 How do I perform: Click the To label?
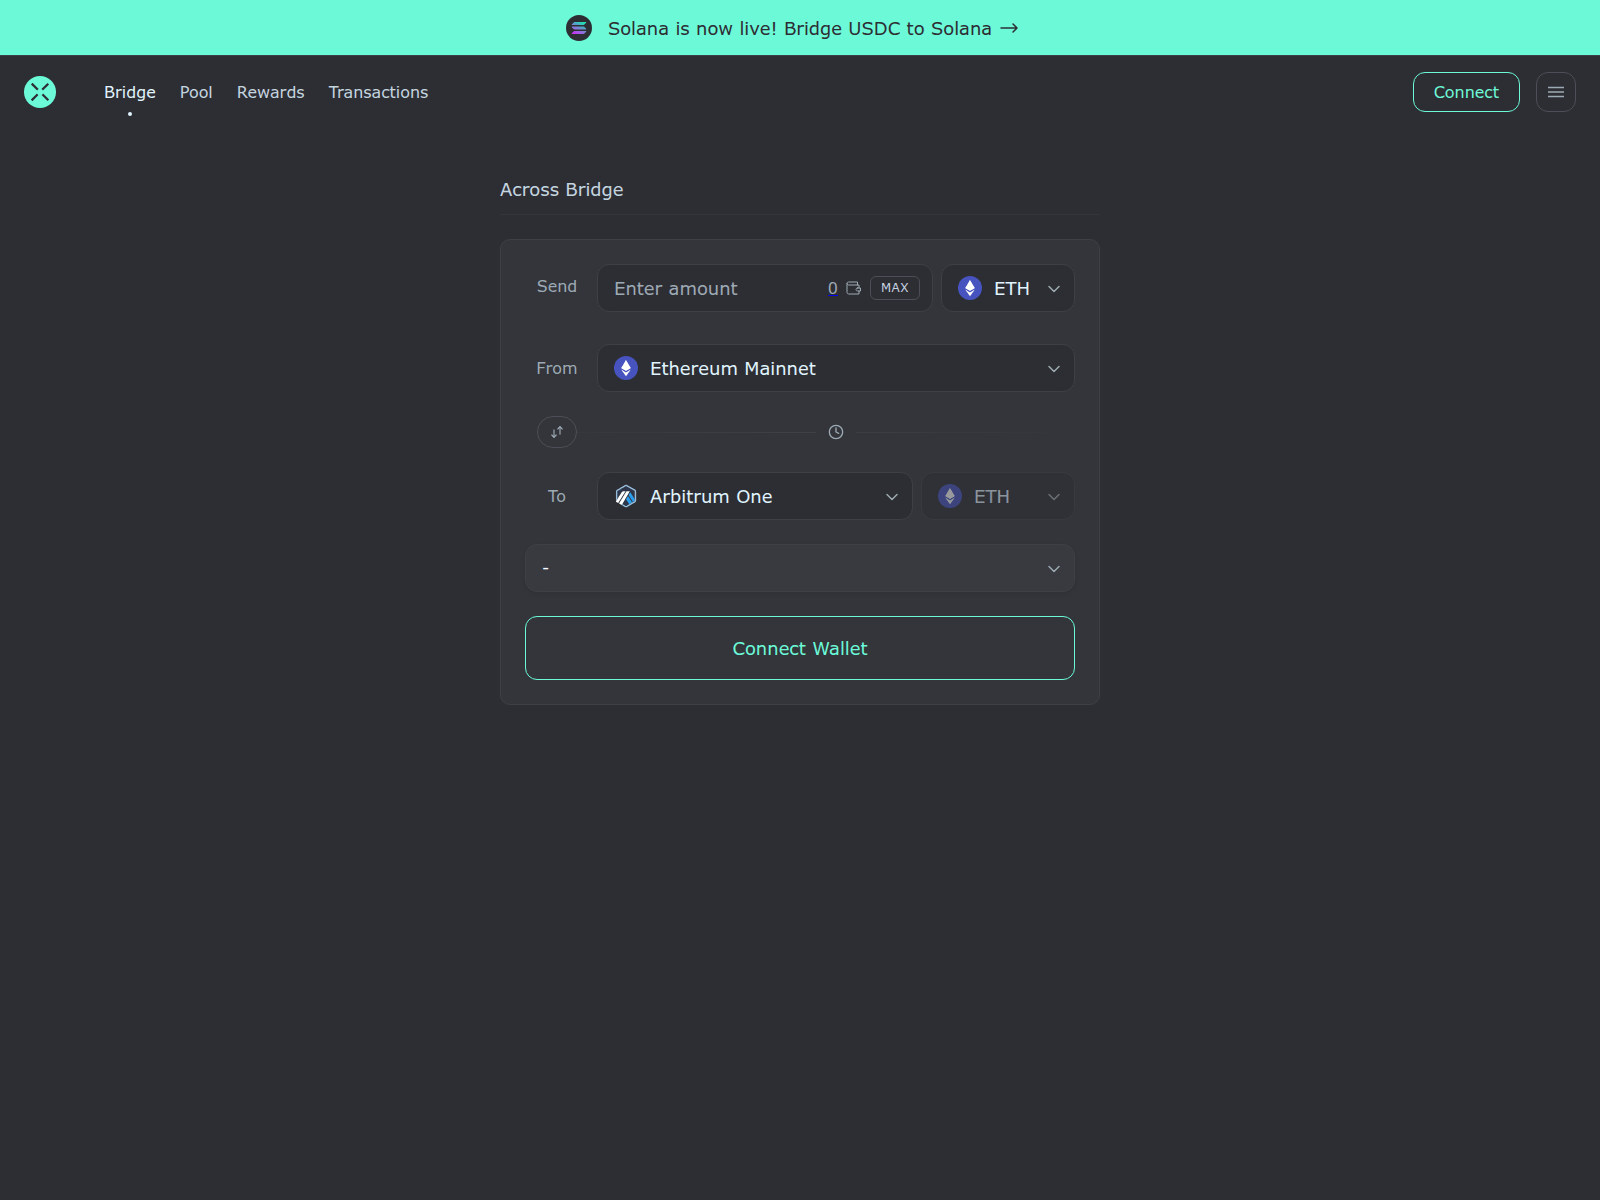(x=557, y=496)
